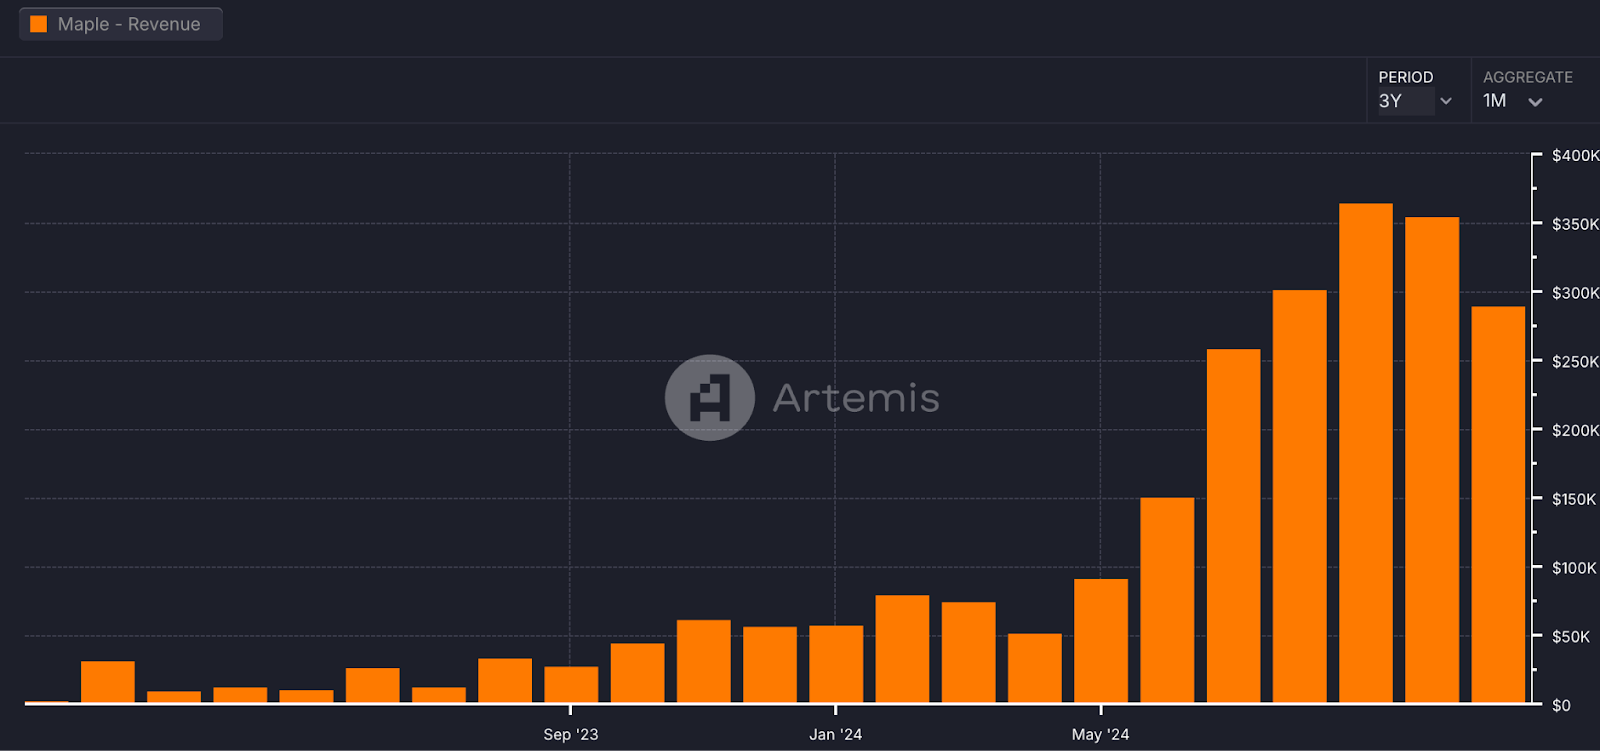Click the $50K y-axis label

[x=1571, y=636]
